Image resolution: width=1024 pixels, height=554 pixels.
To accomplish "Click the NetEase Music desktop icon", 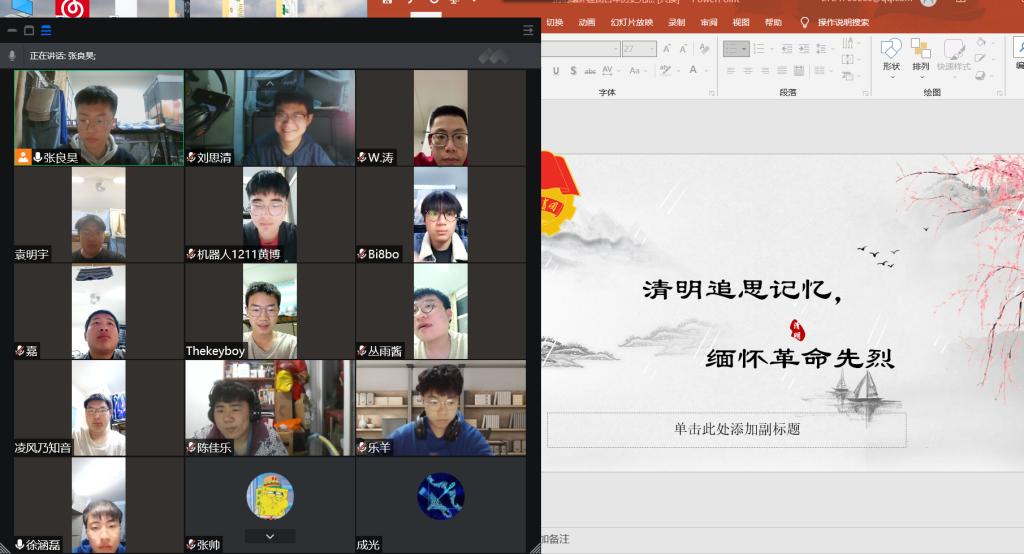I will point(71,9).
